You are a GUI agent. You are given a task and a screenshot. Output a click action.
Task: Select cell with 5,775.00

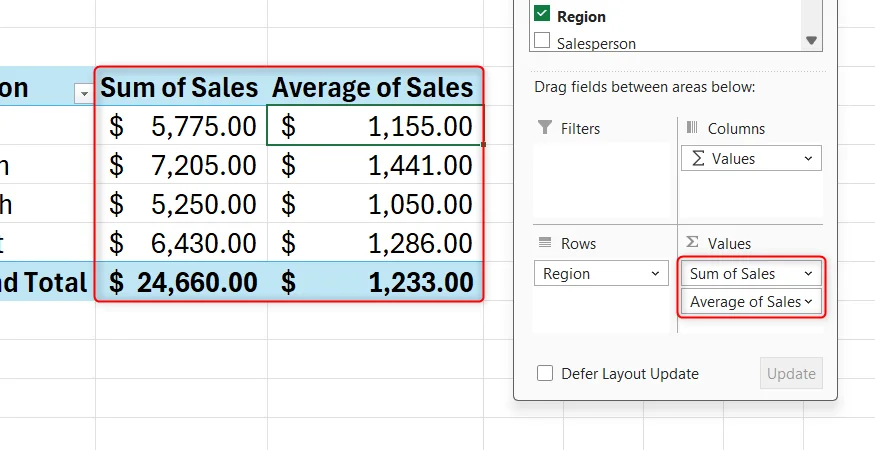click(181, 126)
